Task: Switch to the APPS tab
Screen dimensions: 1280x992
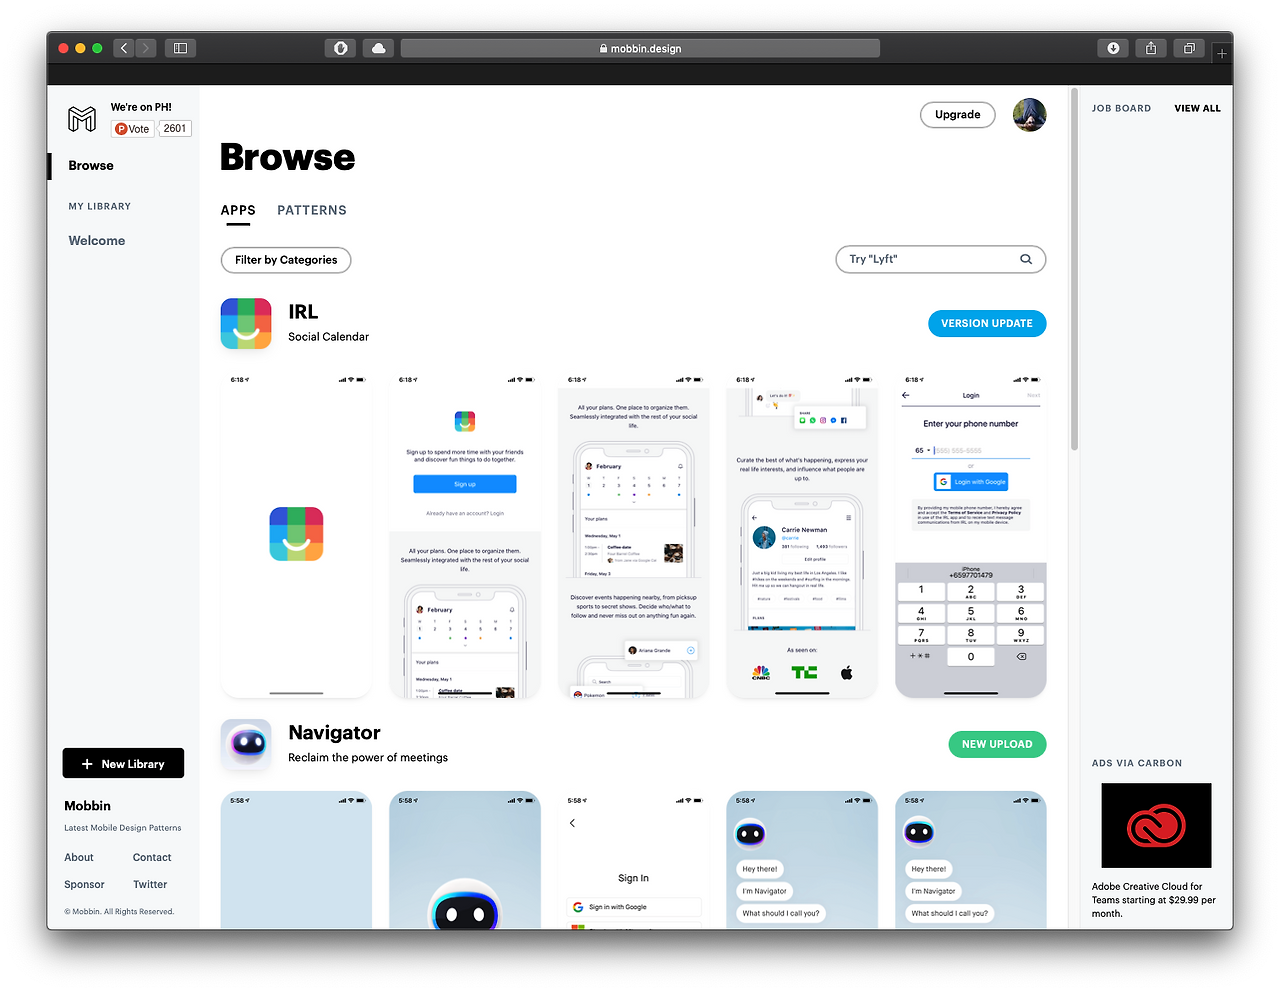Action: pyautogui.click(x=238, y=211)
